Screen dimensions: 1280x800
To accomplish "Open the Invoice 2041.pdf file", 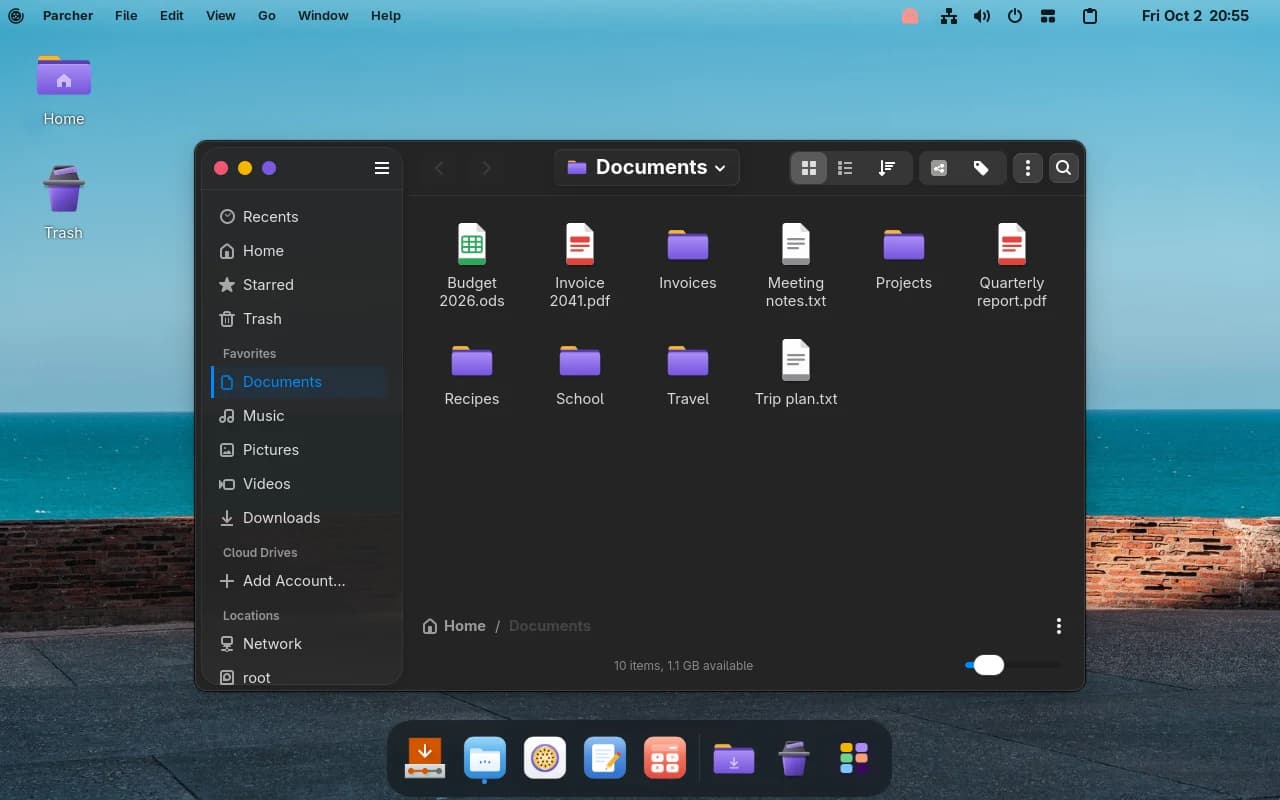I will pyautogui.click(x=580, y=265).
